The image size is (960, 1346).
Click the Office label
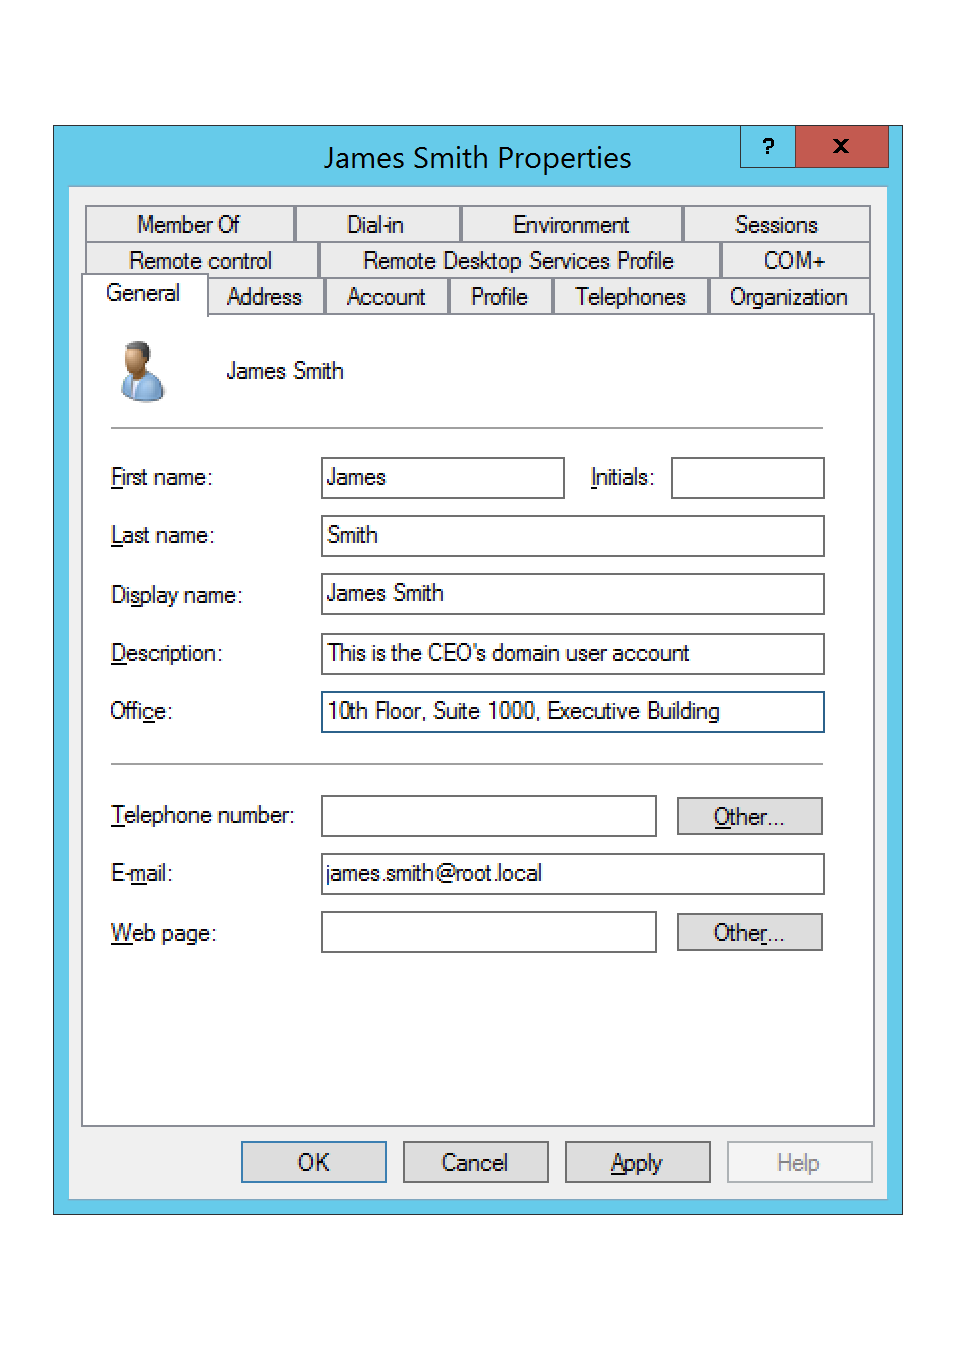(x=141, y=711)
